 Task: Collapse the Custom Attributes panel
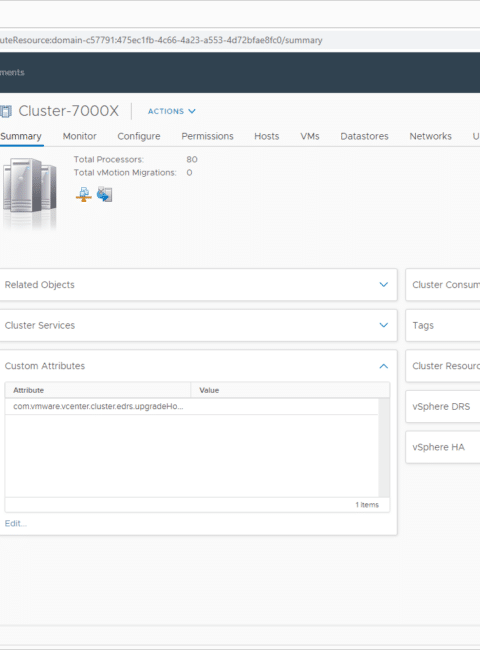pos(384,366)
